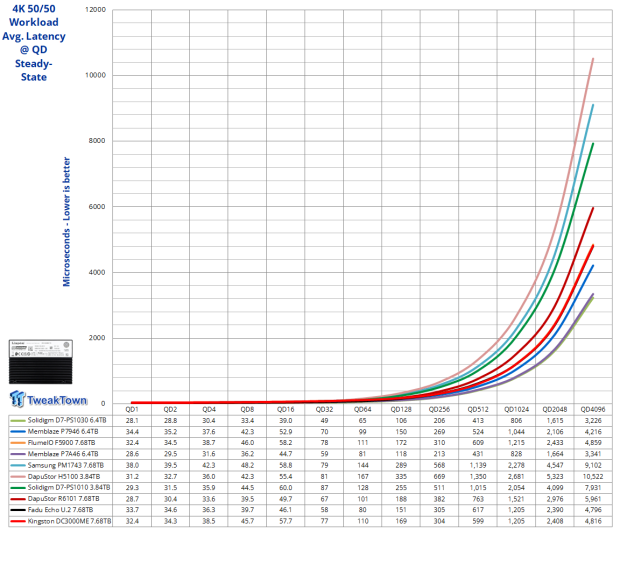The image size is (620, 568).
Task: Click Solidigm D7-PS1030 QD4096 value 3,226
Action: pyautogui.click(x=593, y=420)
